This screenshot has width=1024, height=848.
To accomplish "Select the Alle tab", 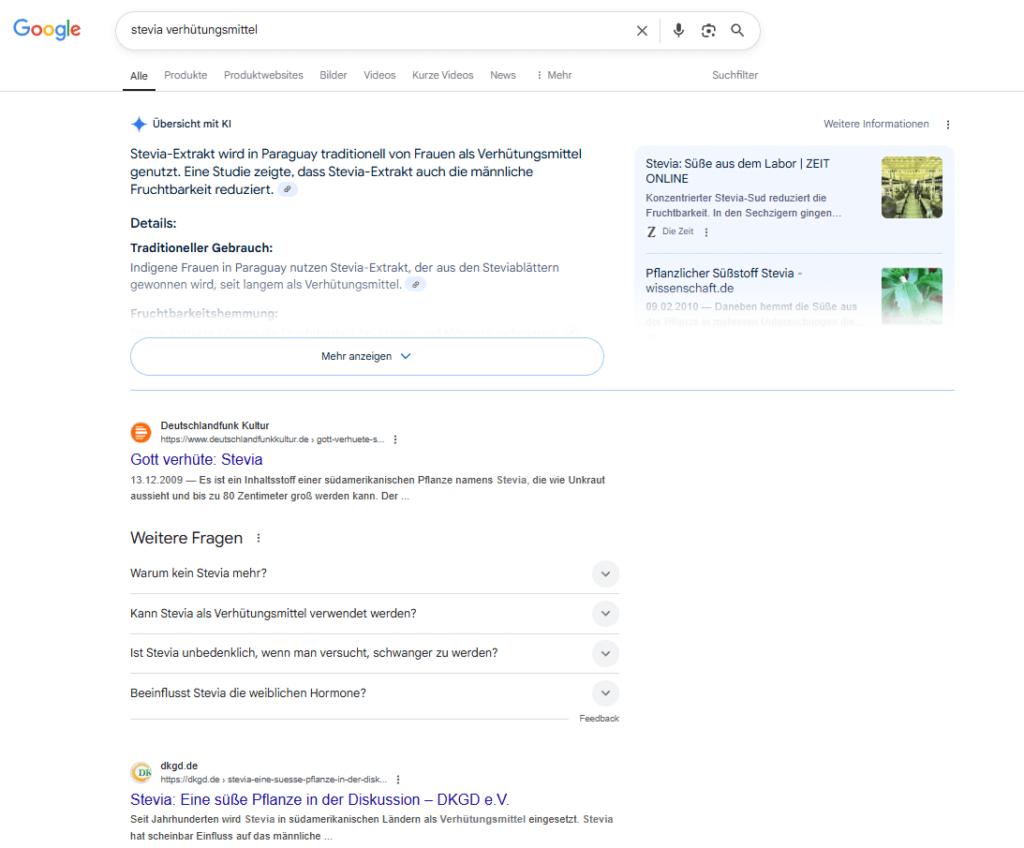I will click(x=139, y=76).
